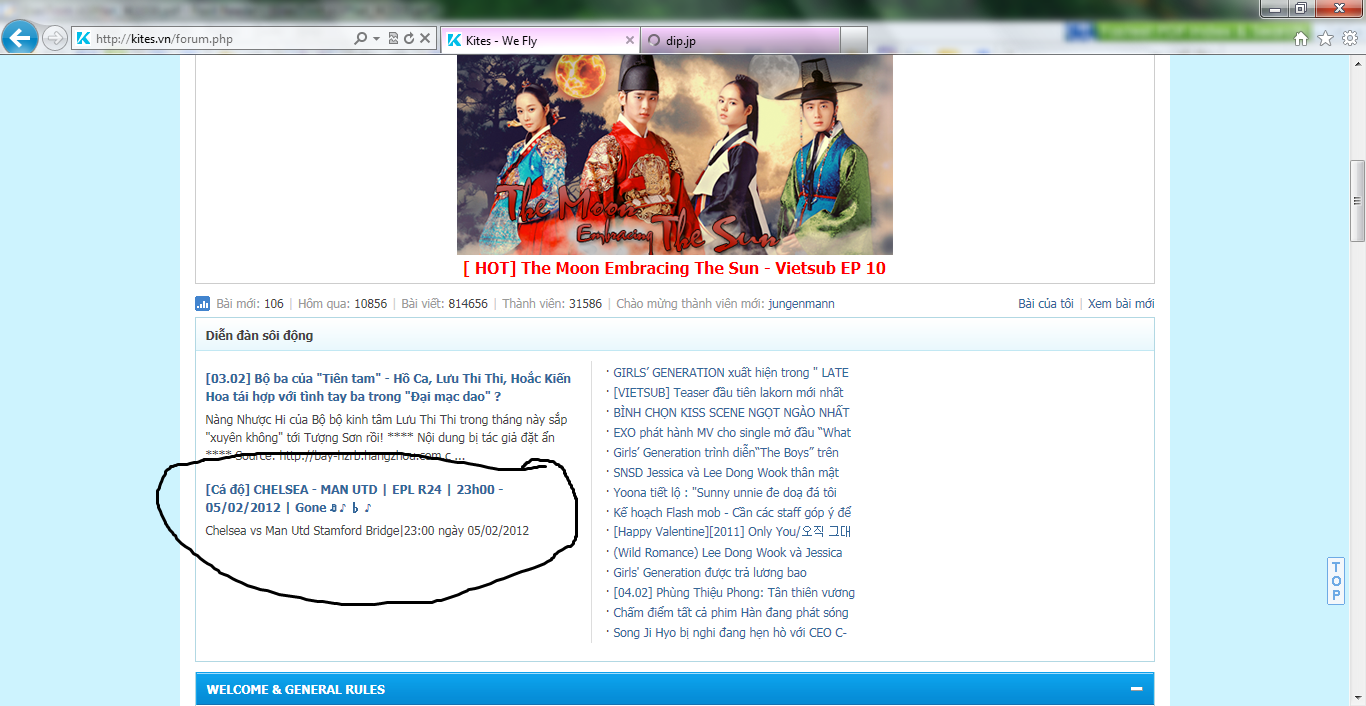Open GIRLS' GENERATION xuất hiện trong LATE thread
The width and height of the screenshot is (1366, 706).
[731, 373]
